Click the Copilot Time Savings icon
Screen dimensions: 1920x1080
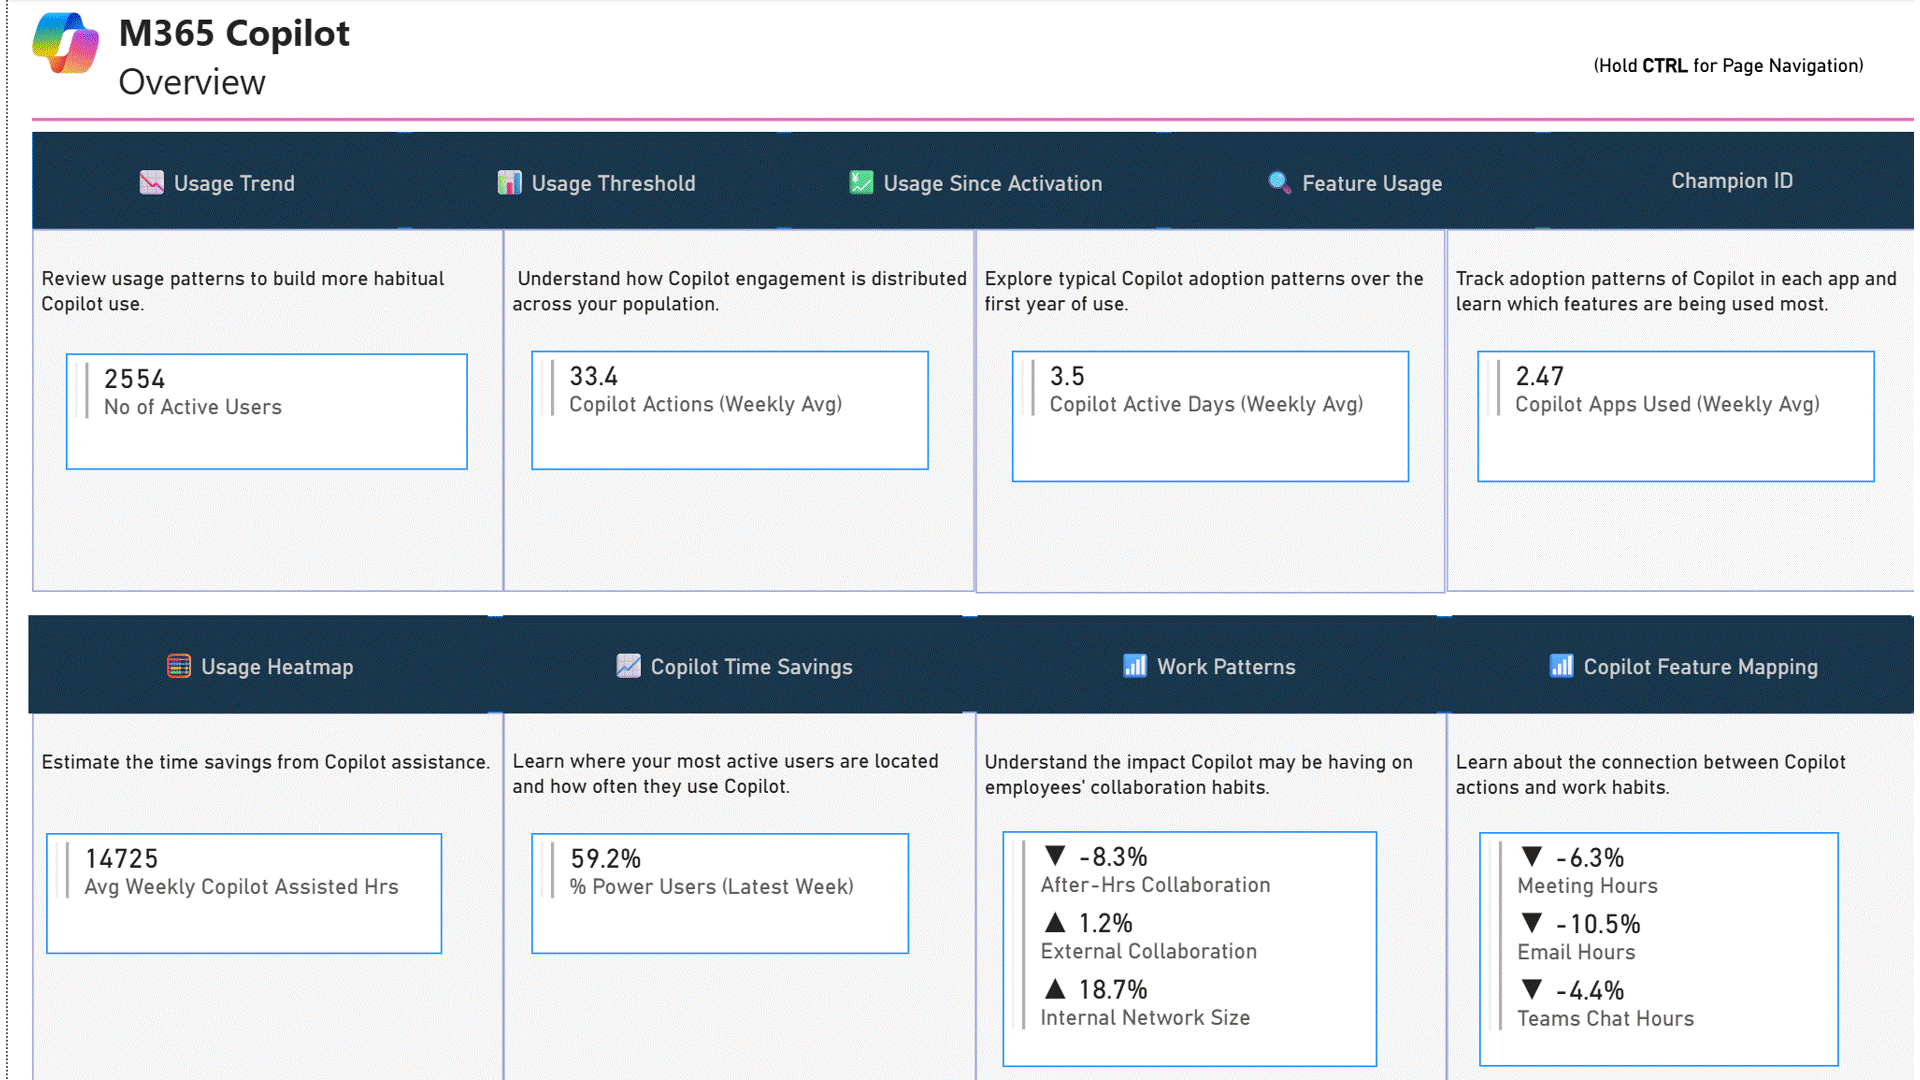tap(628, 666)
